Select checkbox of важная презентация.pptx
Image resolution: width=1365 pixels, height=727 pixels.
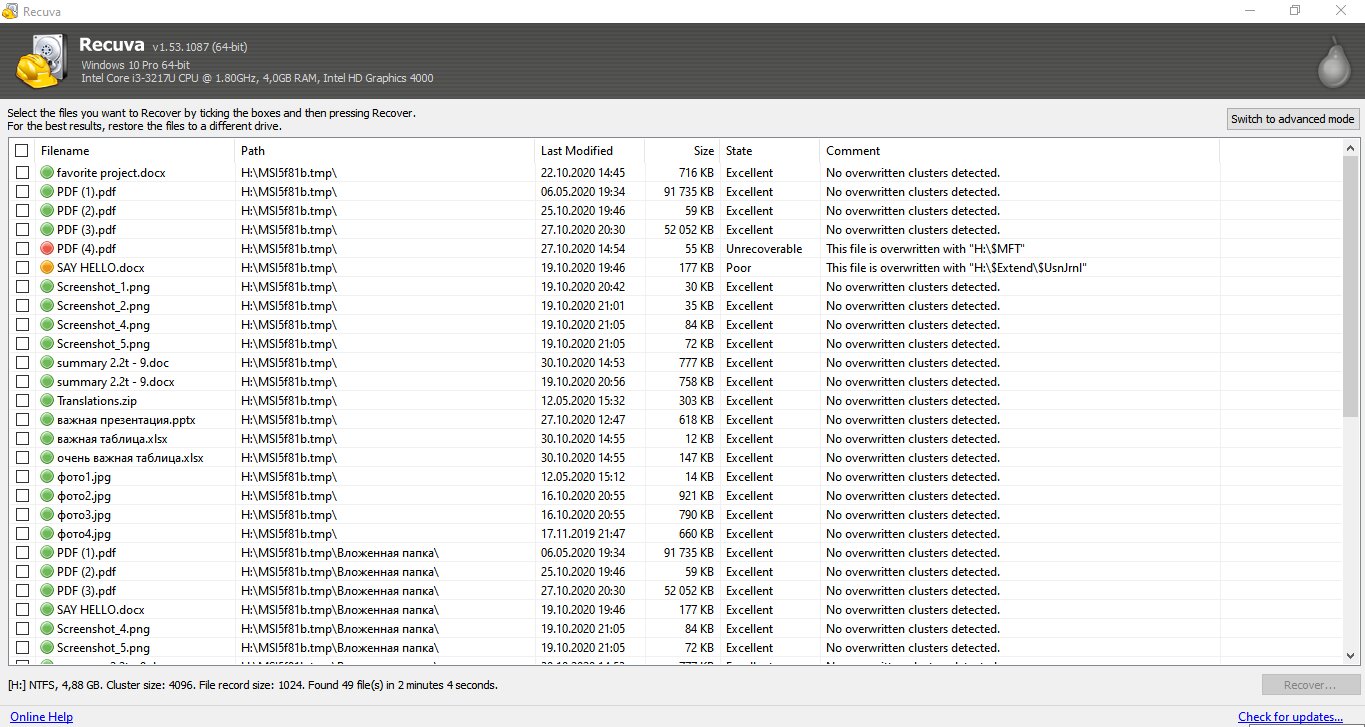(x=22, y=420)
